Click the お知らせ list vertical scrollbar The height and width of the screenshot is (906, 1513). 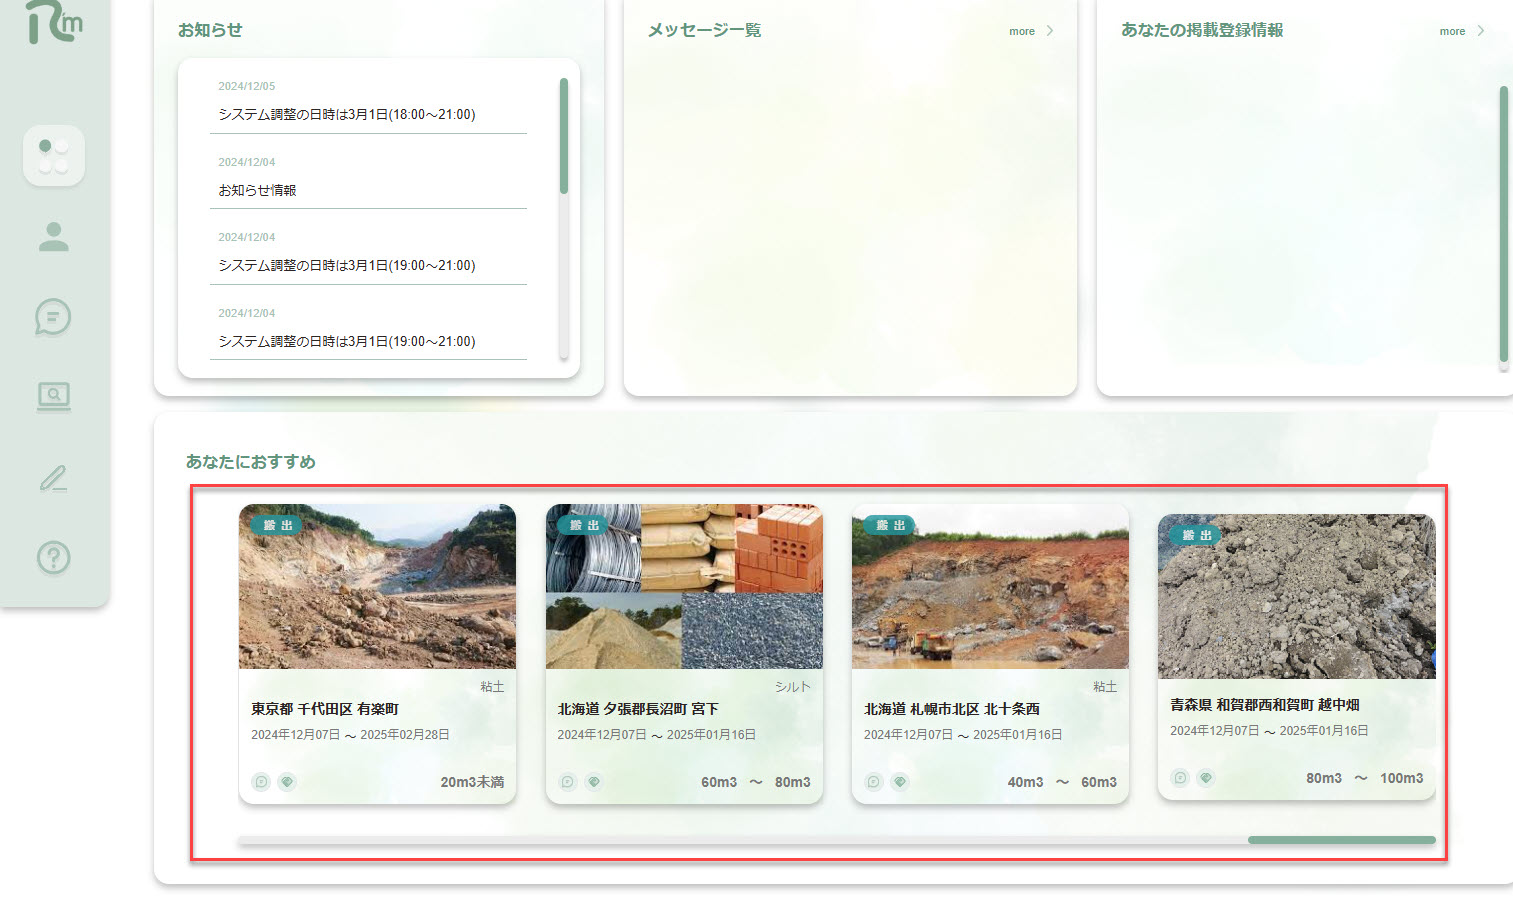(564, 136)
